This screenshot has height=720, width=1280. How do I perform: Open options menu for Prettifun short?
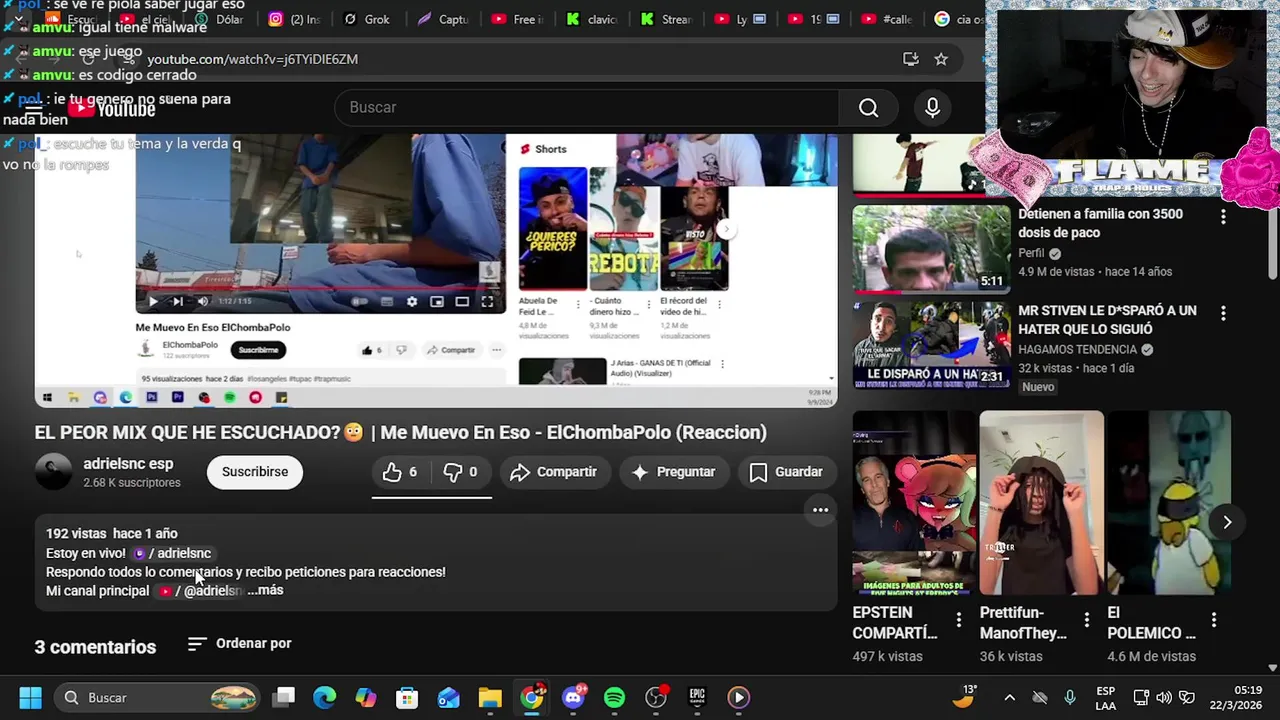(x=1086, y=620)
